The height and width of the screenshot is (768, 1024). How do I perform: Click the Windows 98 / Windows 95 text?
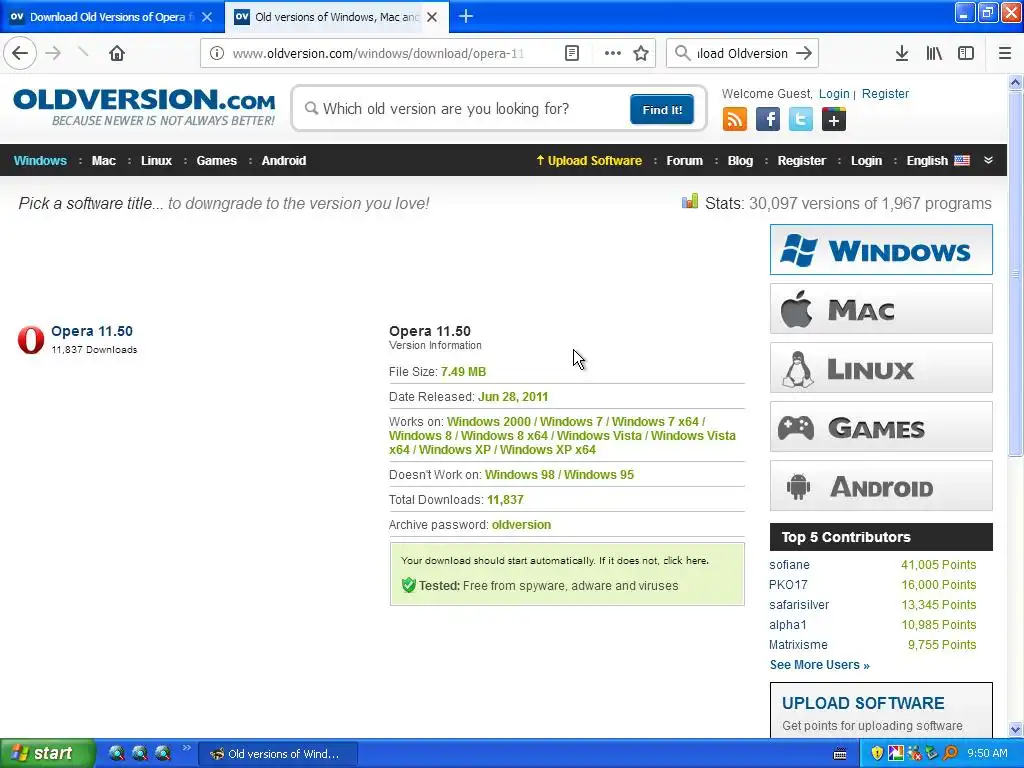(559, 475)
